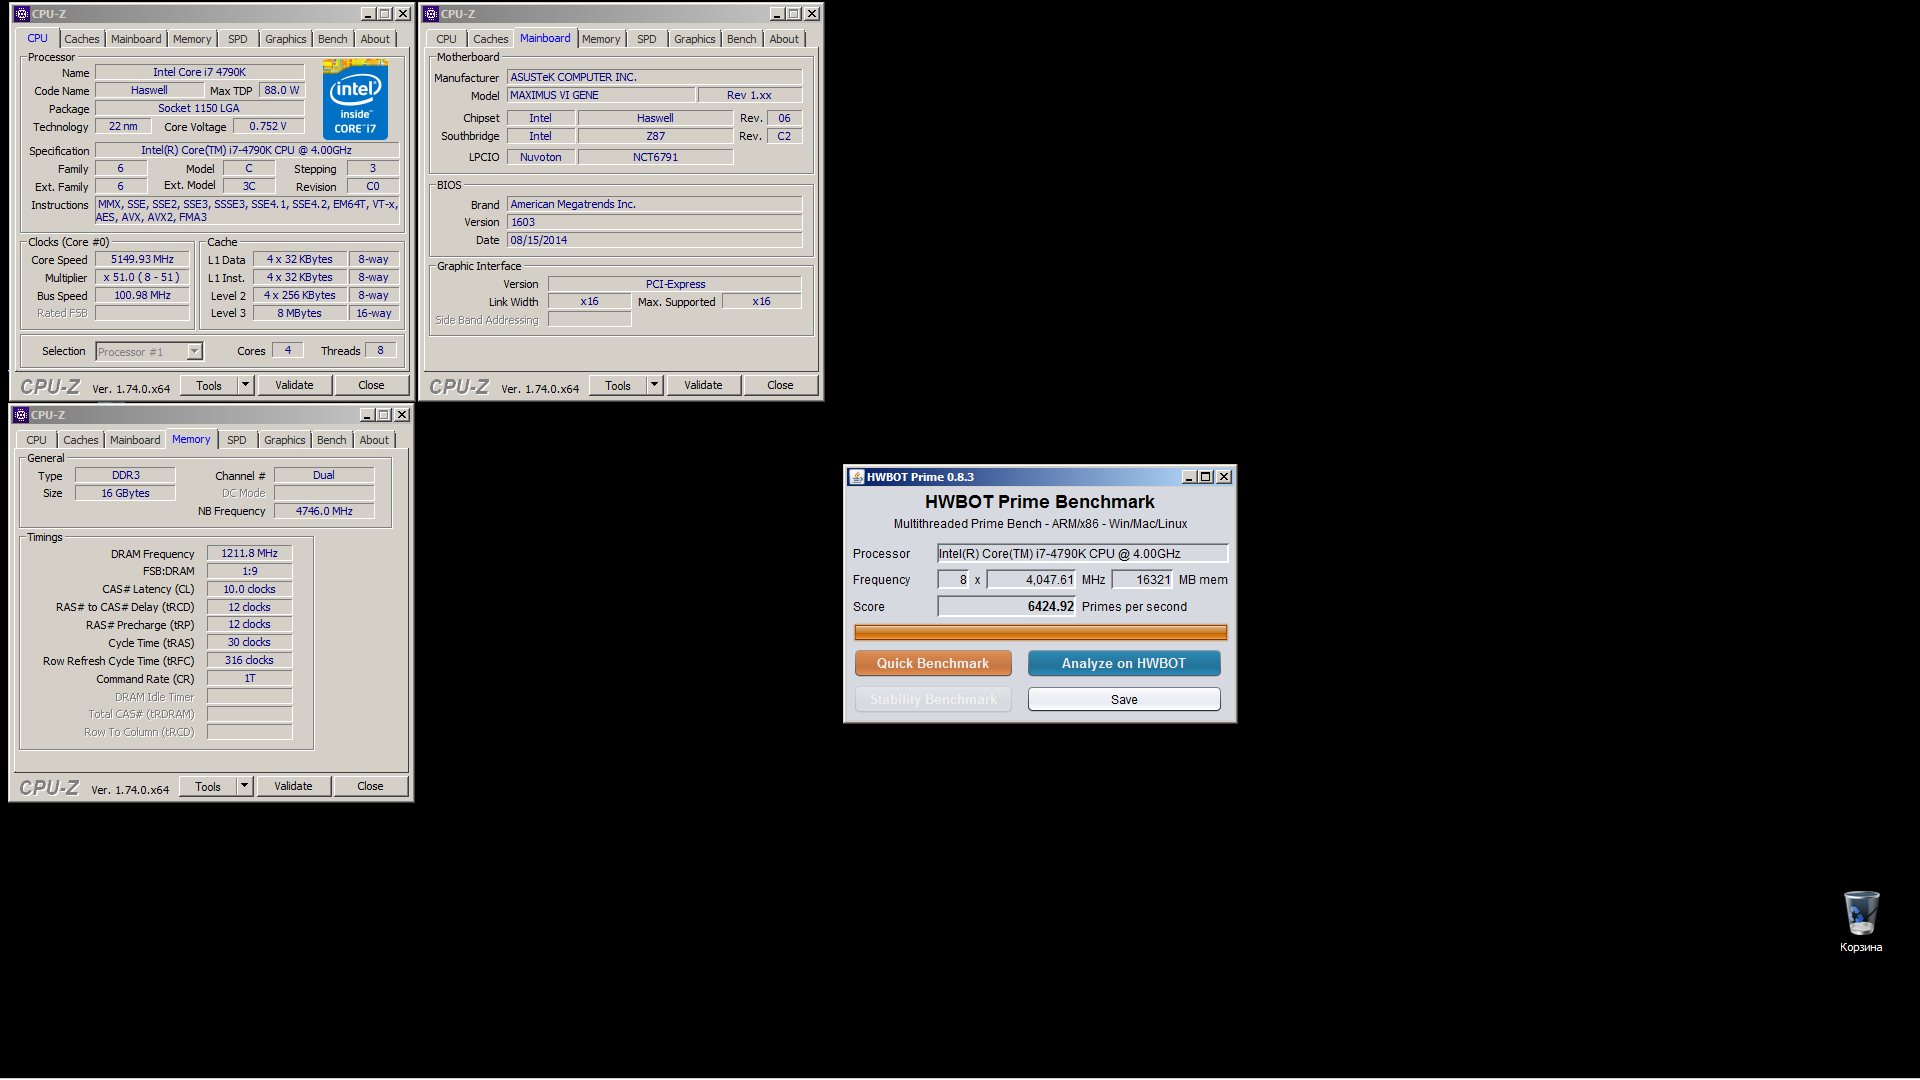Select Caches tab in the Mainboard window
This screenshot has width=1920, height=1080.
(491, 39)
